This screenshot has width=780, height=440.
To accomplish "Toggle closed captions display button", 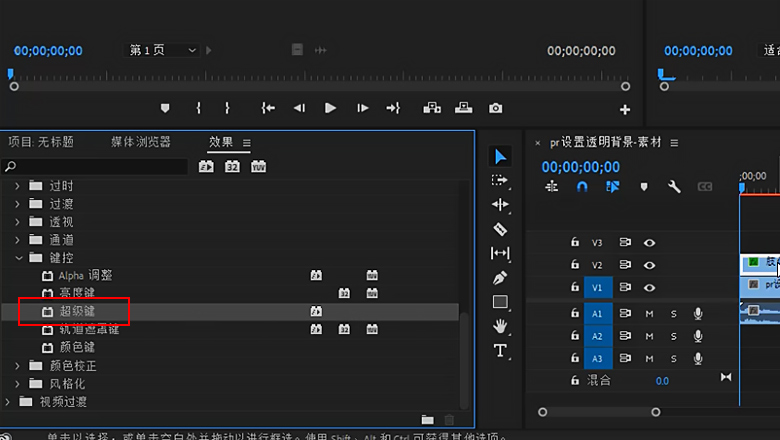I will [705, 187].
